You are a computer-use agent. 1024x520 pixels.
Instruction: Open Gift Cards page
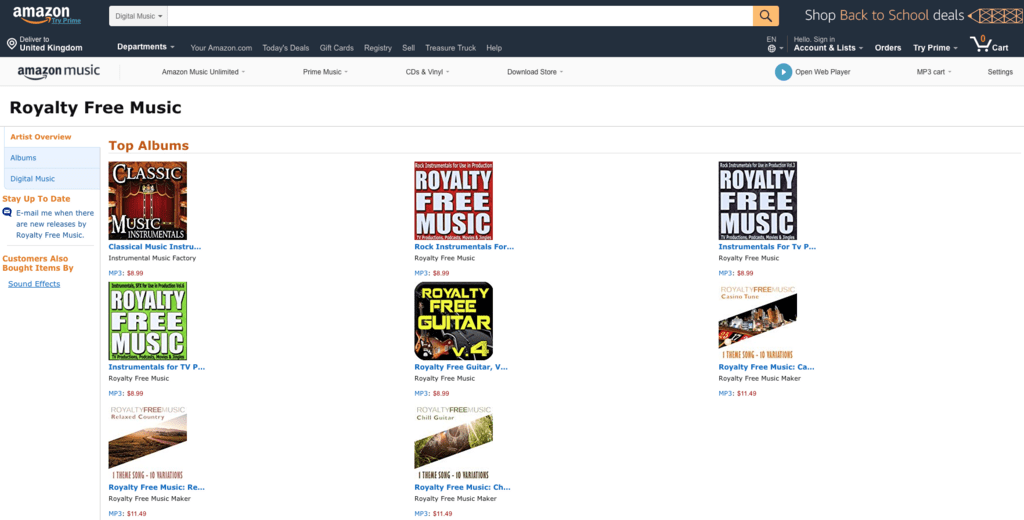pyautogui.click(x=336, y=48)
